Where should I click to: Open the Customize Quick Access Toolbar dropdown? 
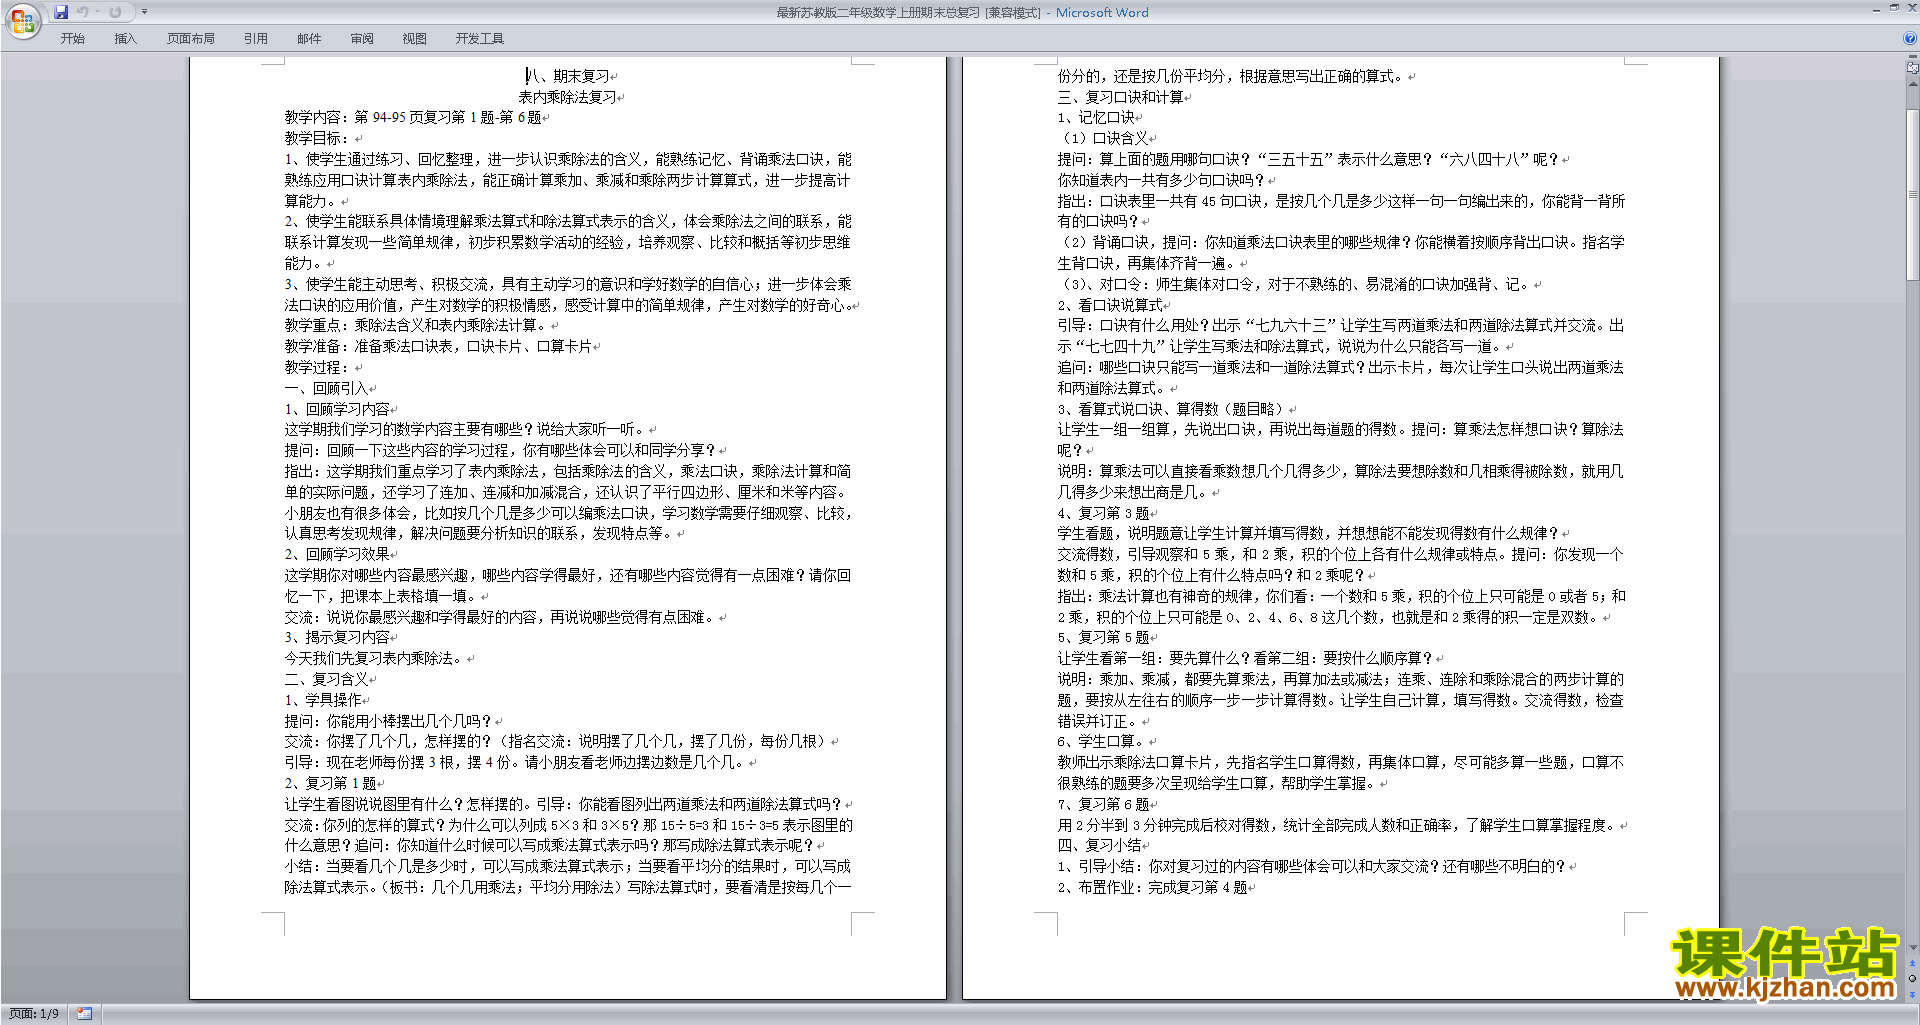[x=144, y=12]
